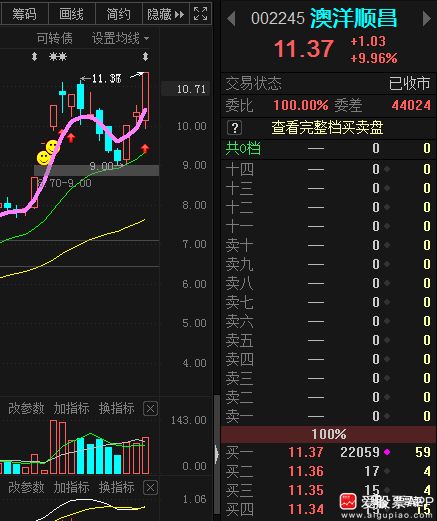Toggle the 简约 view mode
The image size is (437, 521).
tap(118, 14)
